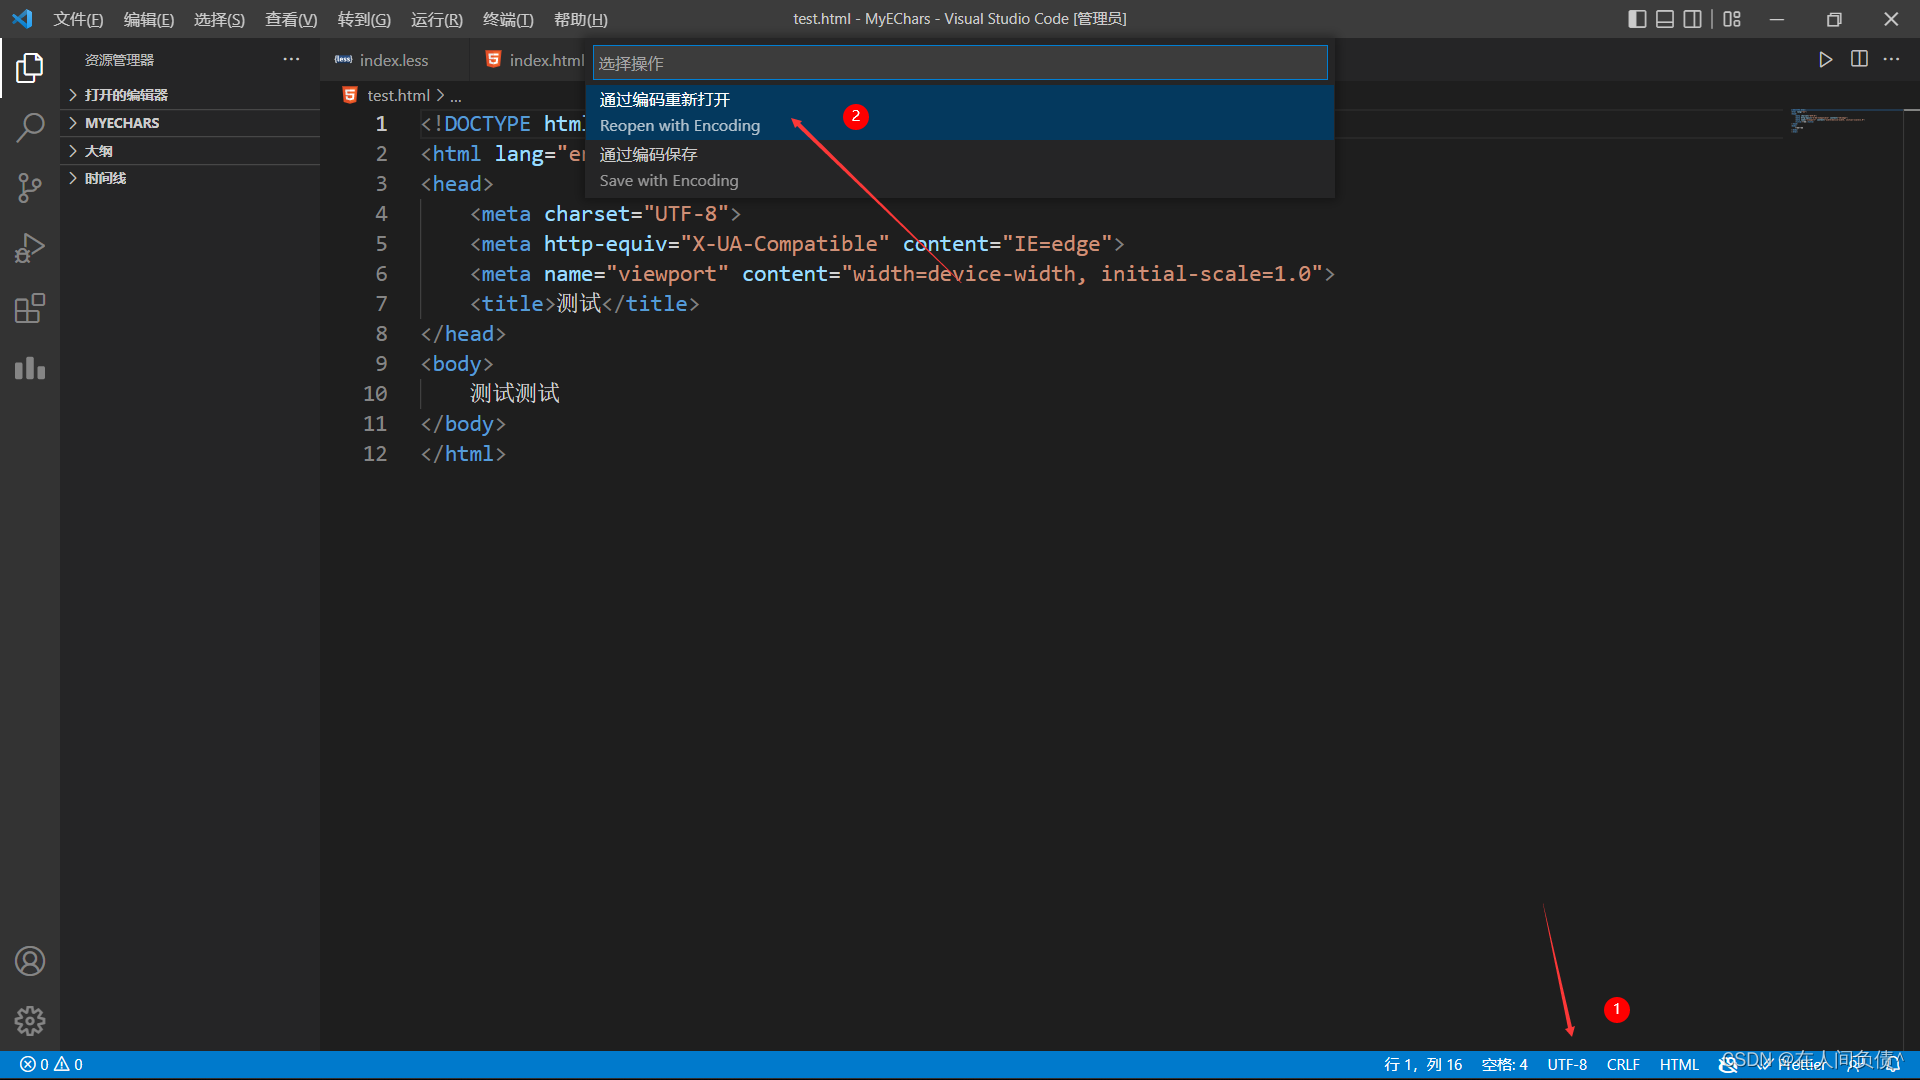The height and width of the screenshot is (1080, 1920).
Task: Switch to the index.html tab
Action: click(x=534, y=60)
